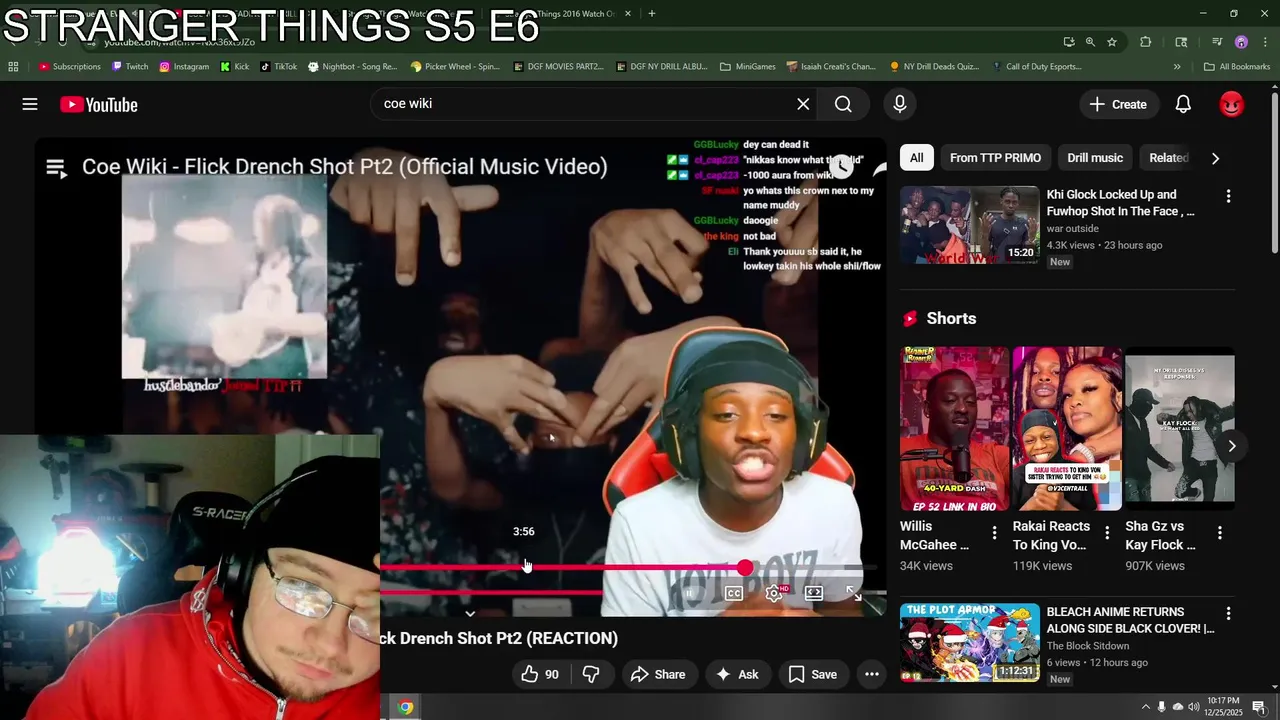Show next Shorts with right arrow
The width and height of the screenshot is (1280, 720).
(x=1231, y=446)
